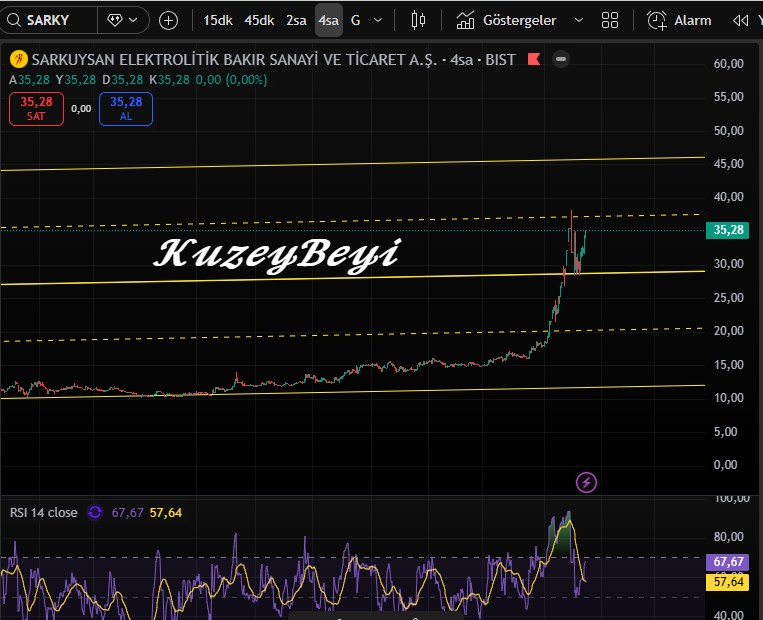
Task: Click the red flag marker icon
Action: point(534,59)
